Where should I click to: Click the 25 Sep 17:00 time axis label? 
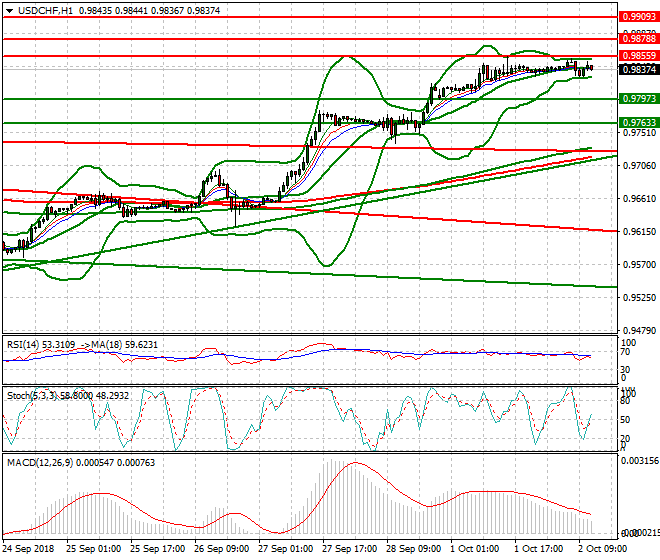click(157, 549)
